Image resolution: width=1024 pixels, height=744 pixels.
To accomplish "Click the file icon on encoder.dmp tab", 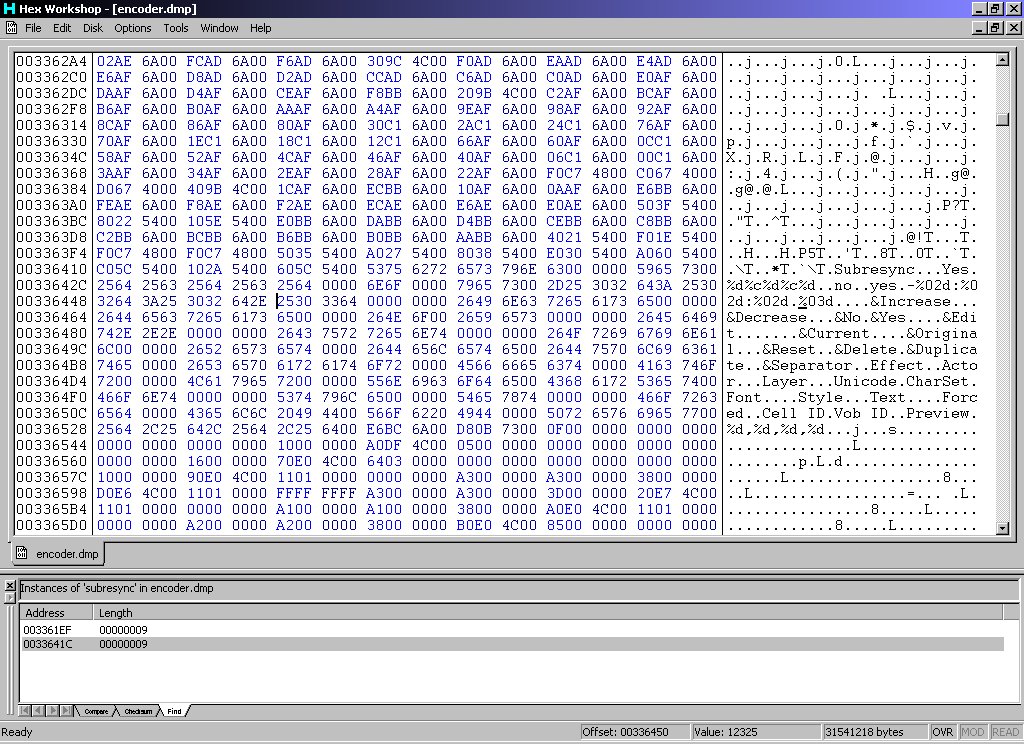I will [x=22, y=553].
